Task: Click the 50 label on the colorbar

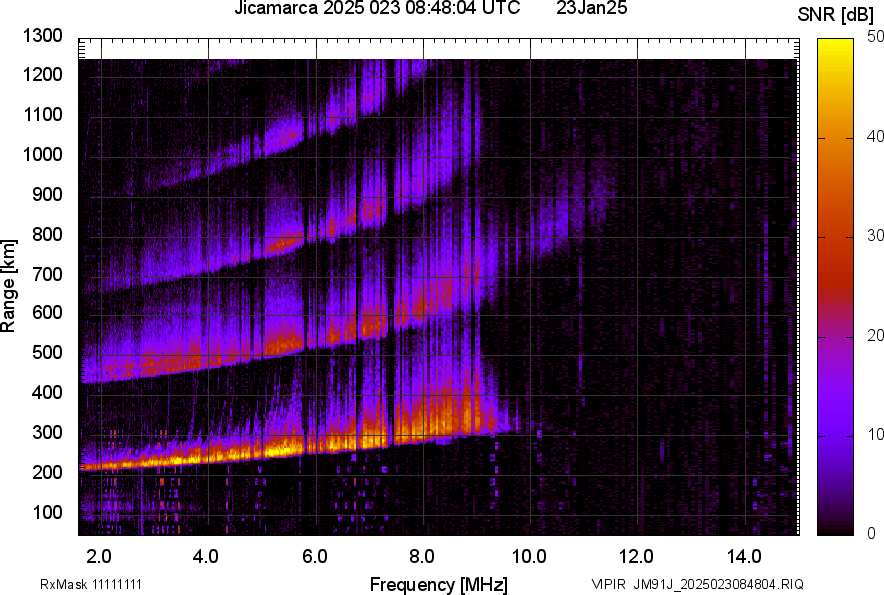Action: pos(877,36)
